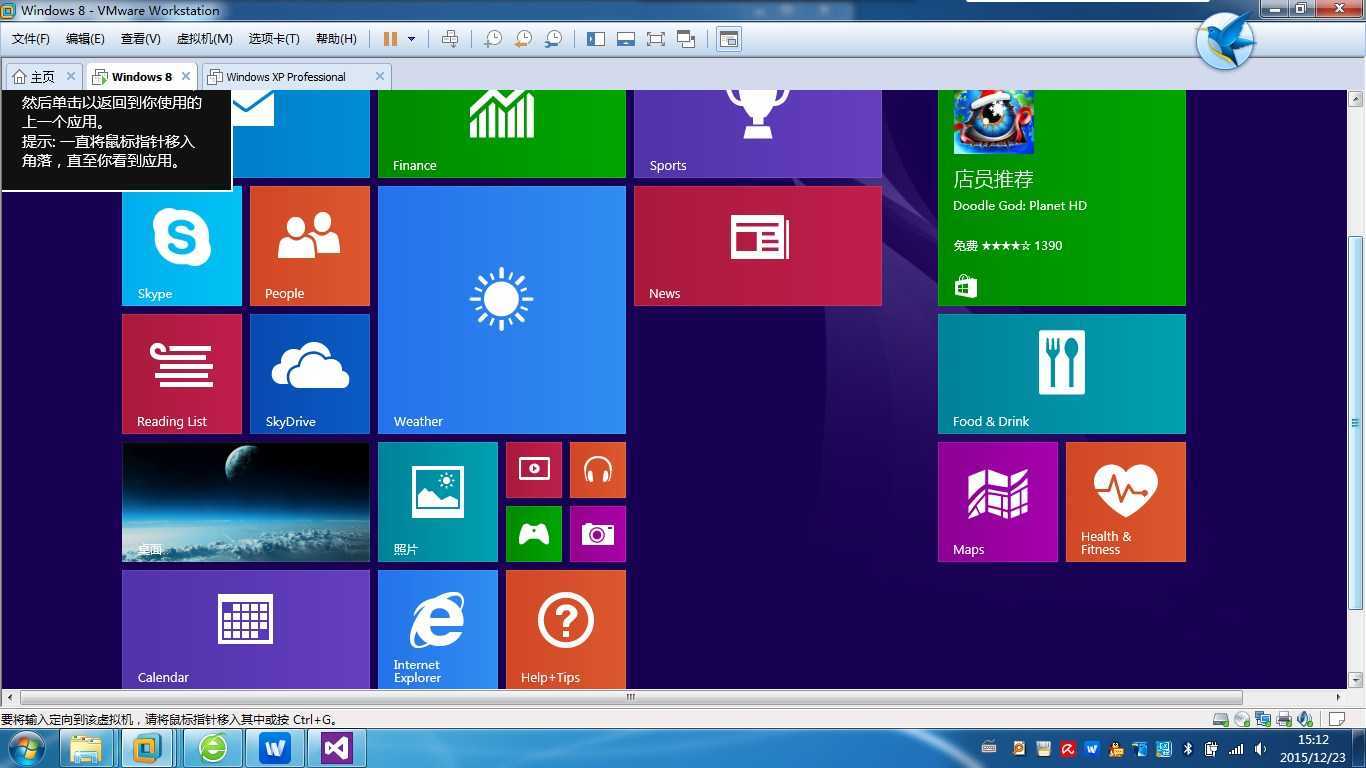Screen dimensions: 1366x768
Task: Open the Music headphones small tile
Action: point(598,470)
